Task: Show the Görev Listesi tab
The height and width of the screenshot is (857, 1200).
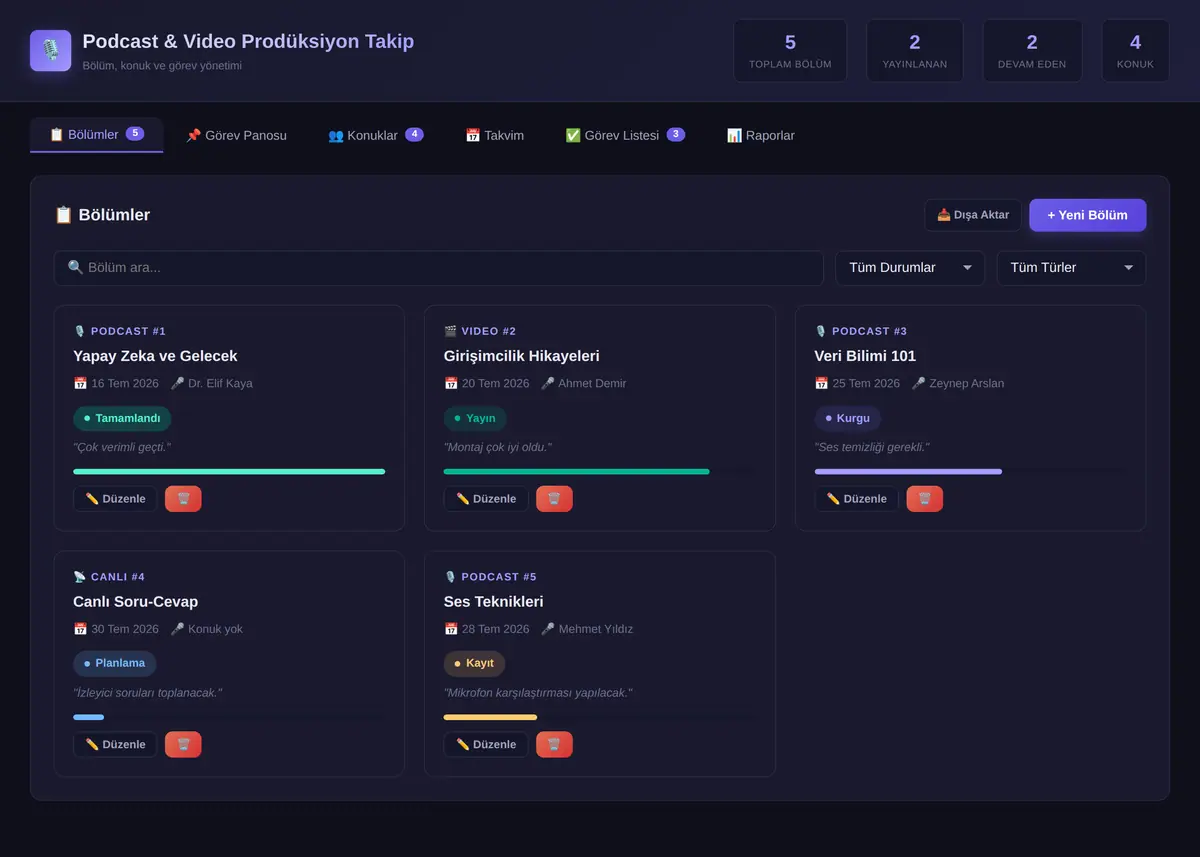Action: (625, 135)
